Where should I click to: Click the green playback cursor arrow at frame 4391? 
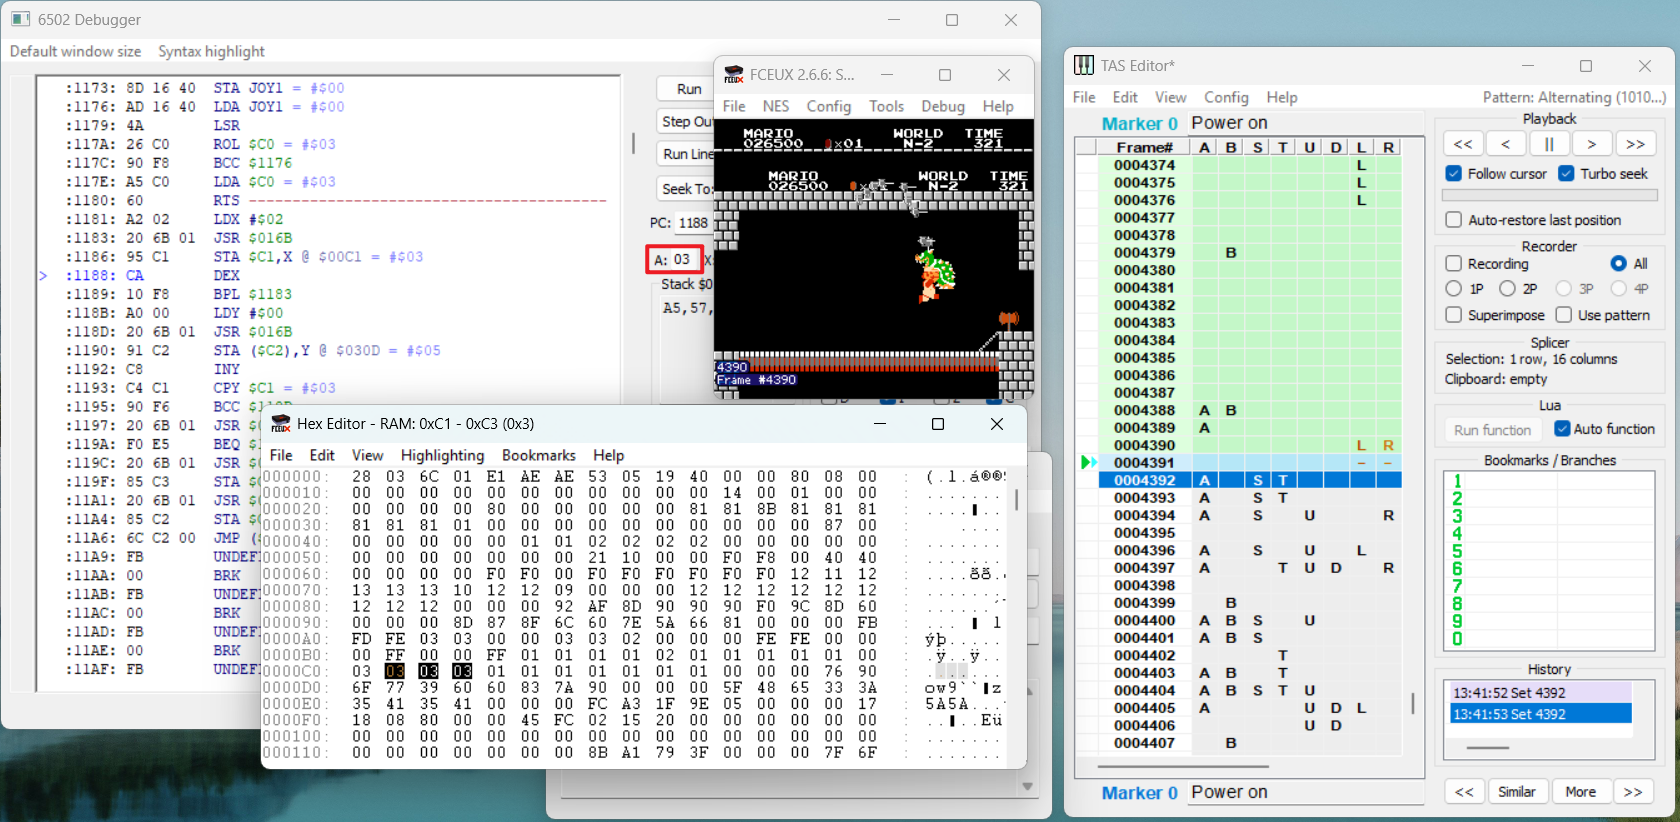1088,462
